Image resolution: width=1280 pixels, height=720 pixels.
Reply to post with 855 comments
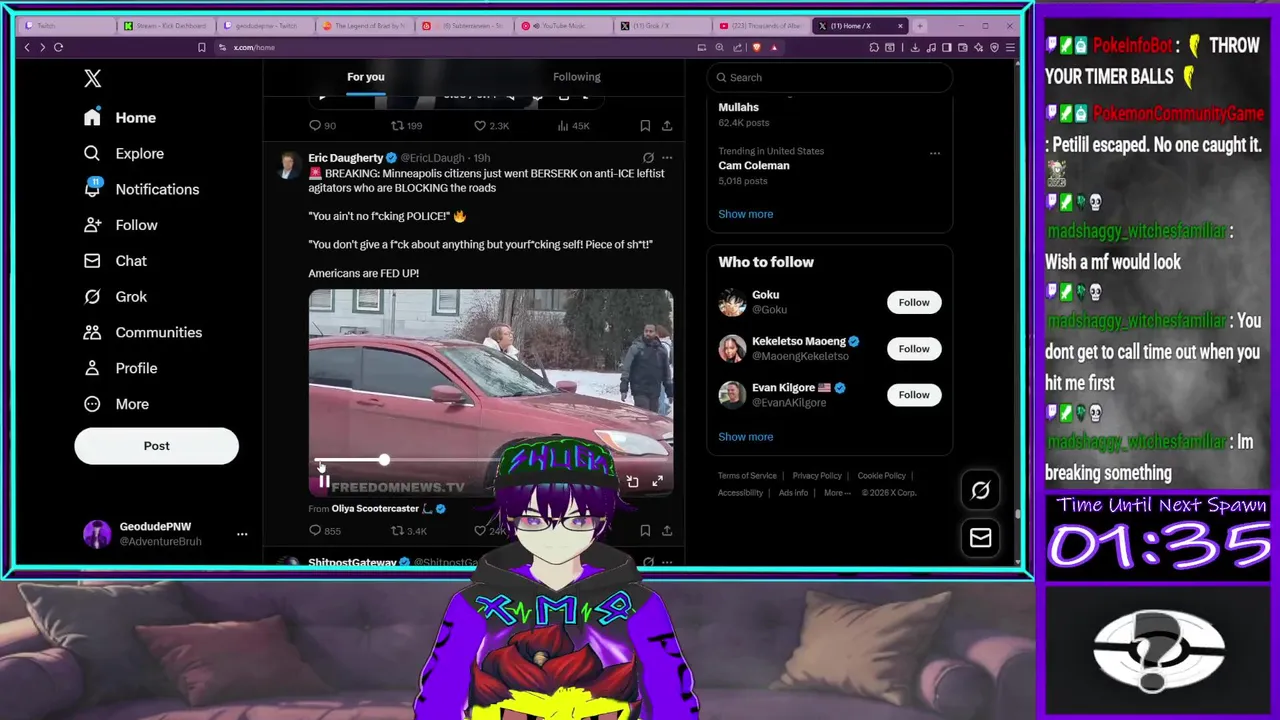(324, 531)
